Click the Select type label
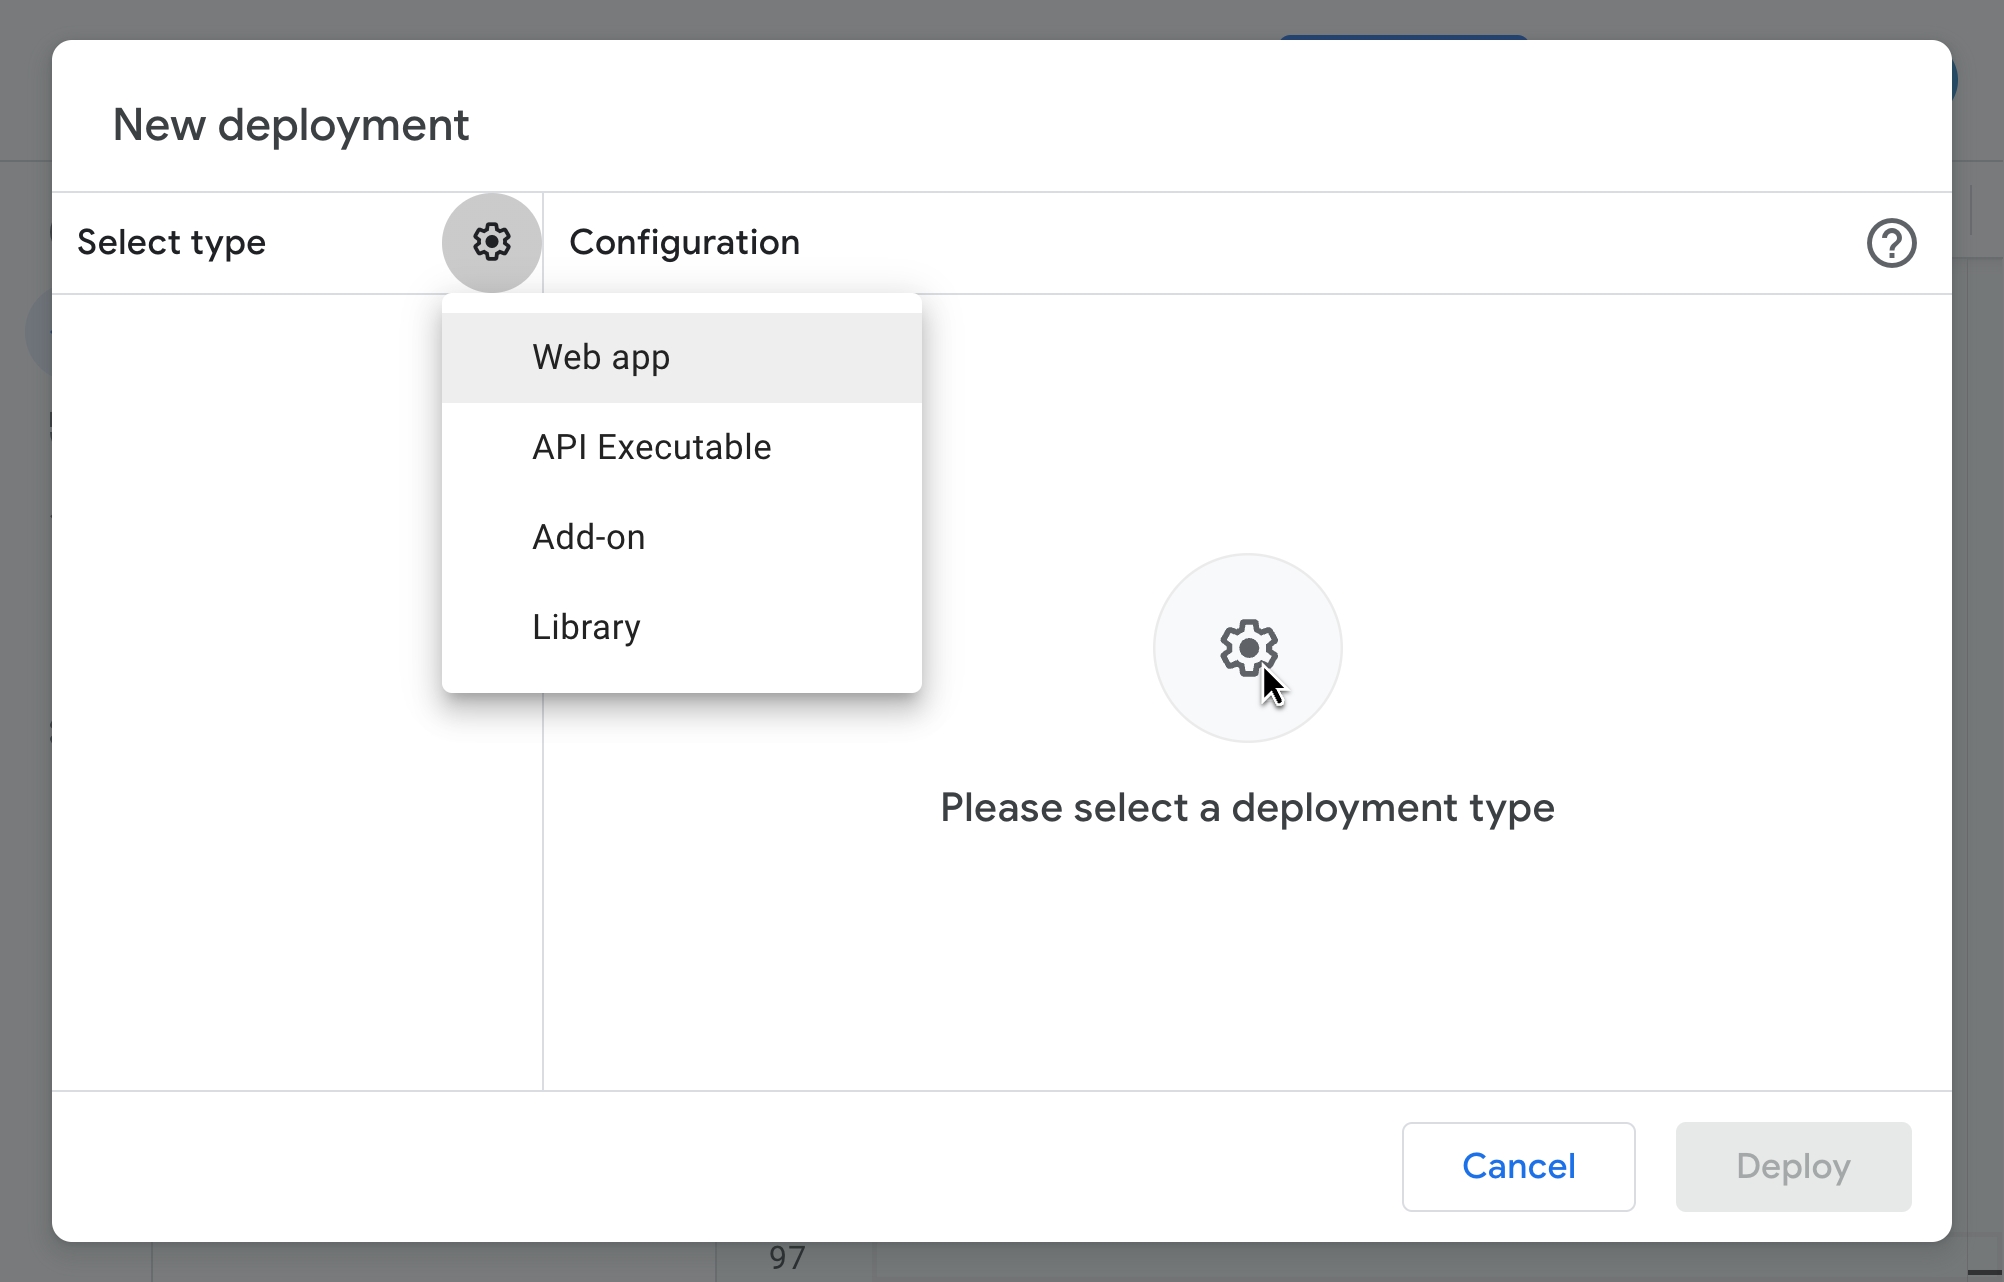This screenshot has width=2004, height=1282. coord(171,242)
